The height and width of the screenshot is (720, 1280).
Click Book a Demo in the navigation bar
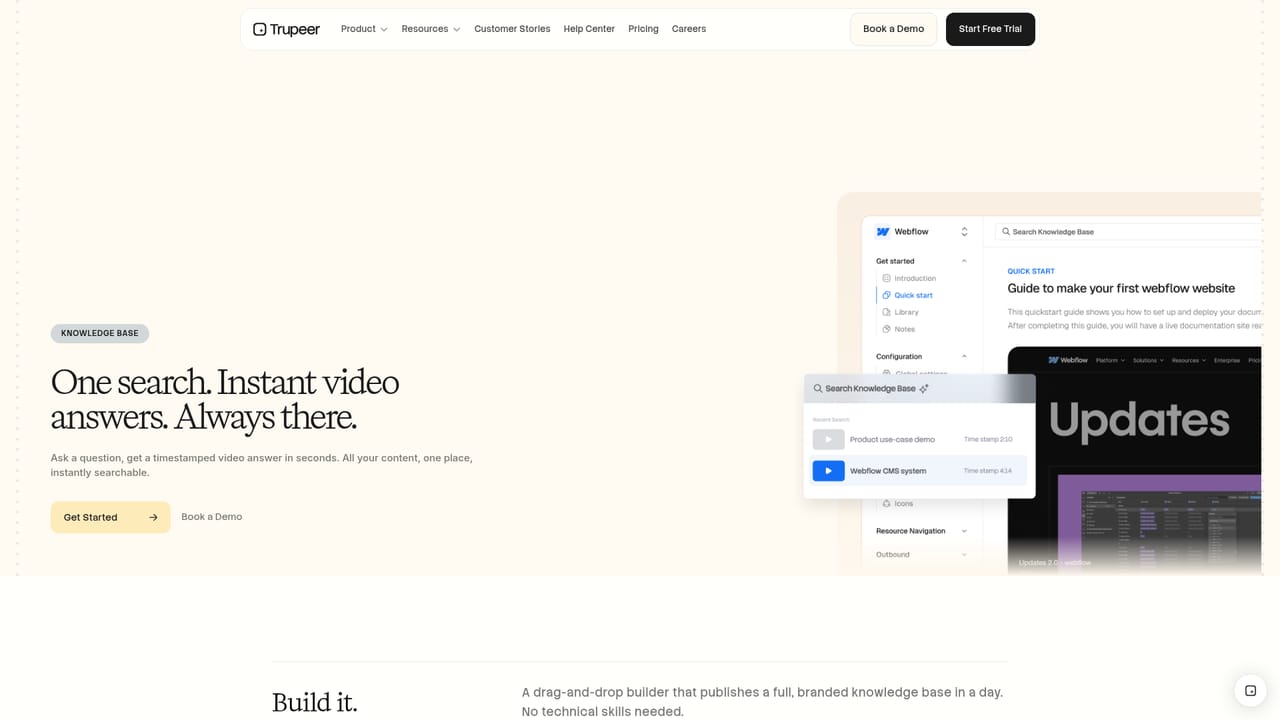click(x=893, y=29)
